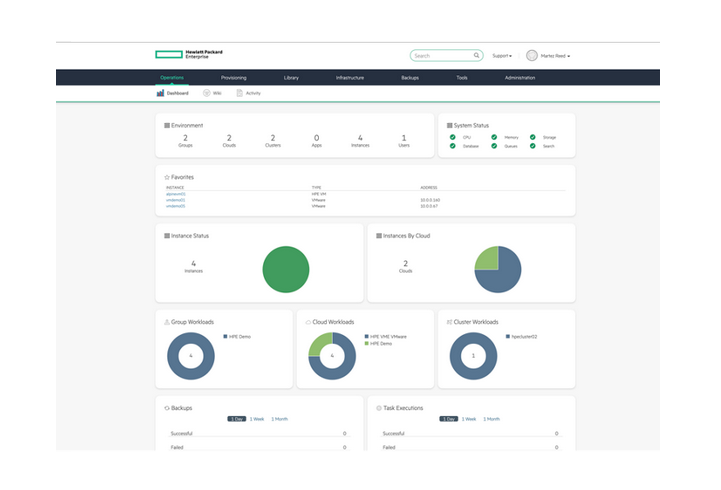
Task: Click the 10.0.0.160 address cell
Action: point(430,200)
